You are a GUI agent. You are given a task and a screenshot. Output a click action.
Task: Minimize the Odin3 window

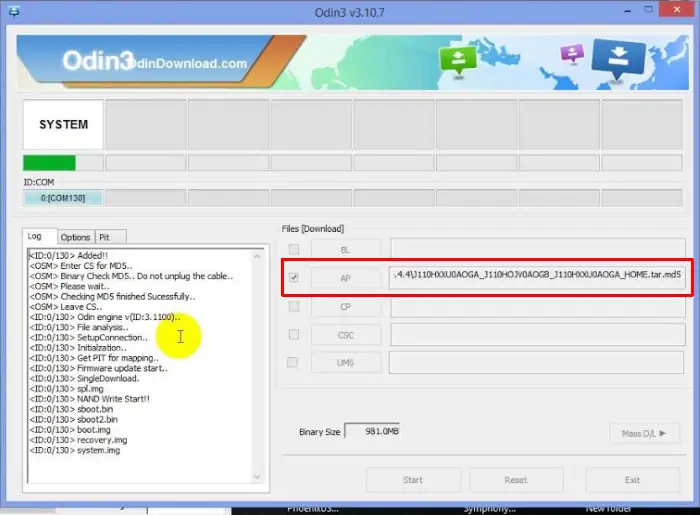coord(628,10)
